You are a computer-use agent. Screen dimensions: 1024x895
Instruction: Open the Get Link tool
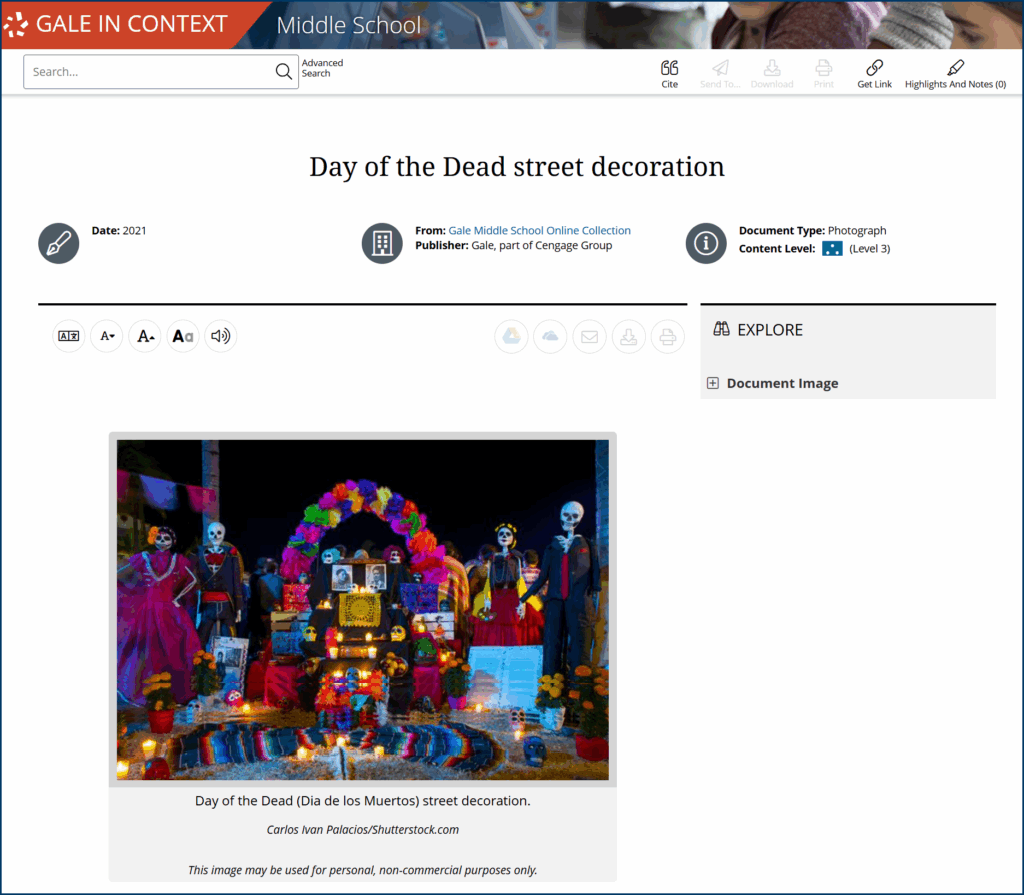tap(874, 68)
